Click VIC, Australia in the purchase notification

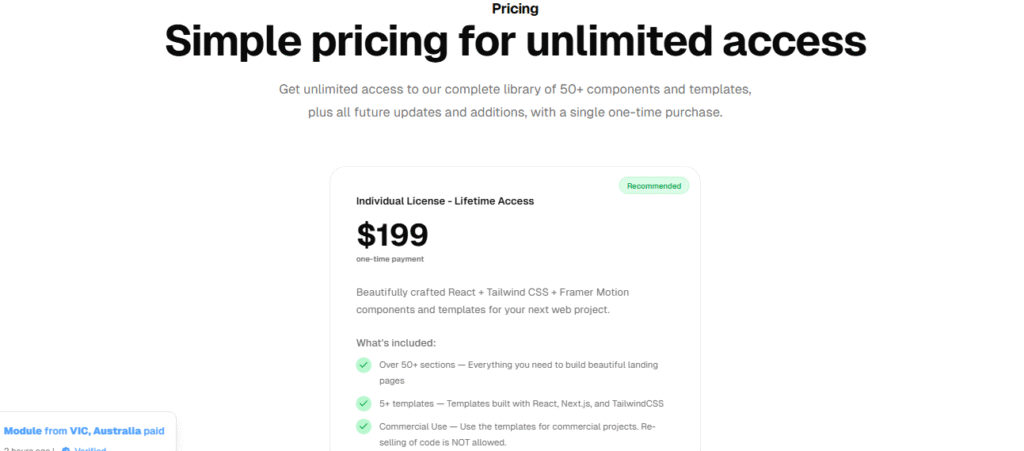104,431
